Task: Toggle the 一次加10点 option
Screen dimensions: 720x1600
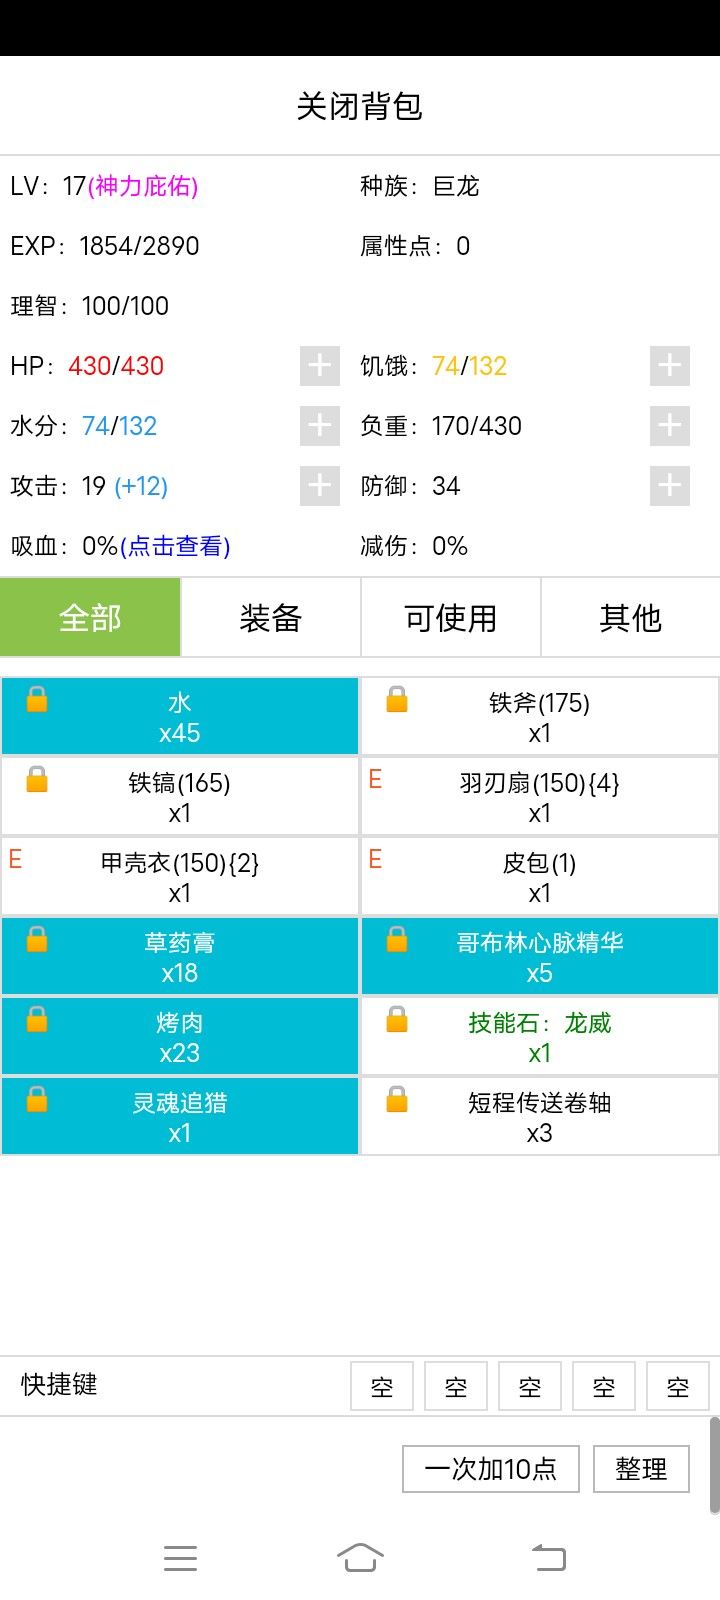Action: click(x=490, y=1468)
